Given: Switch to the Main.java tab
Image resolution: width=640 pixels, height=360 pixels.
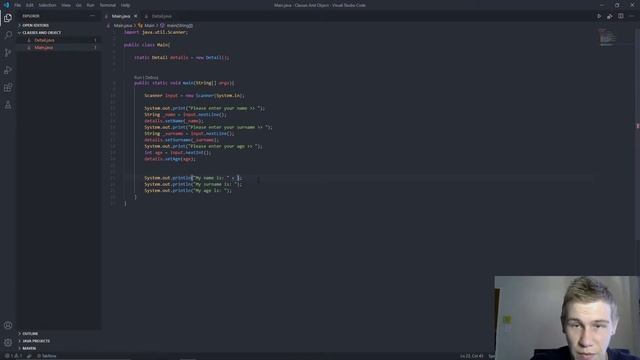Looking at the screenshot, I should pyautogui.click(x=121, y=16).
